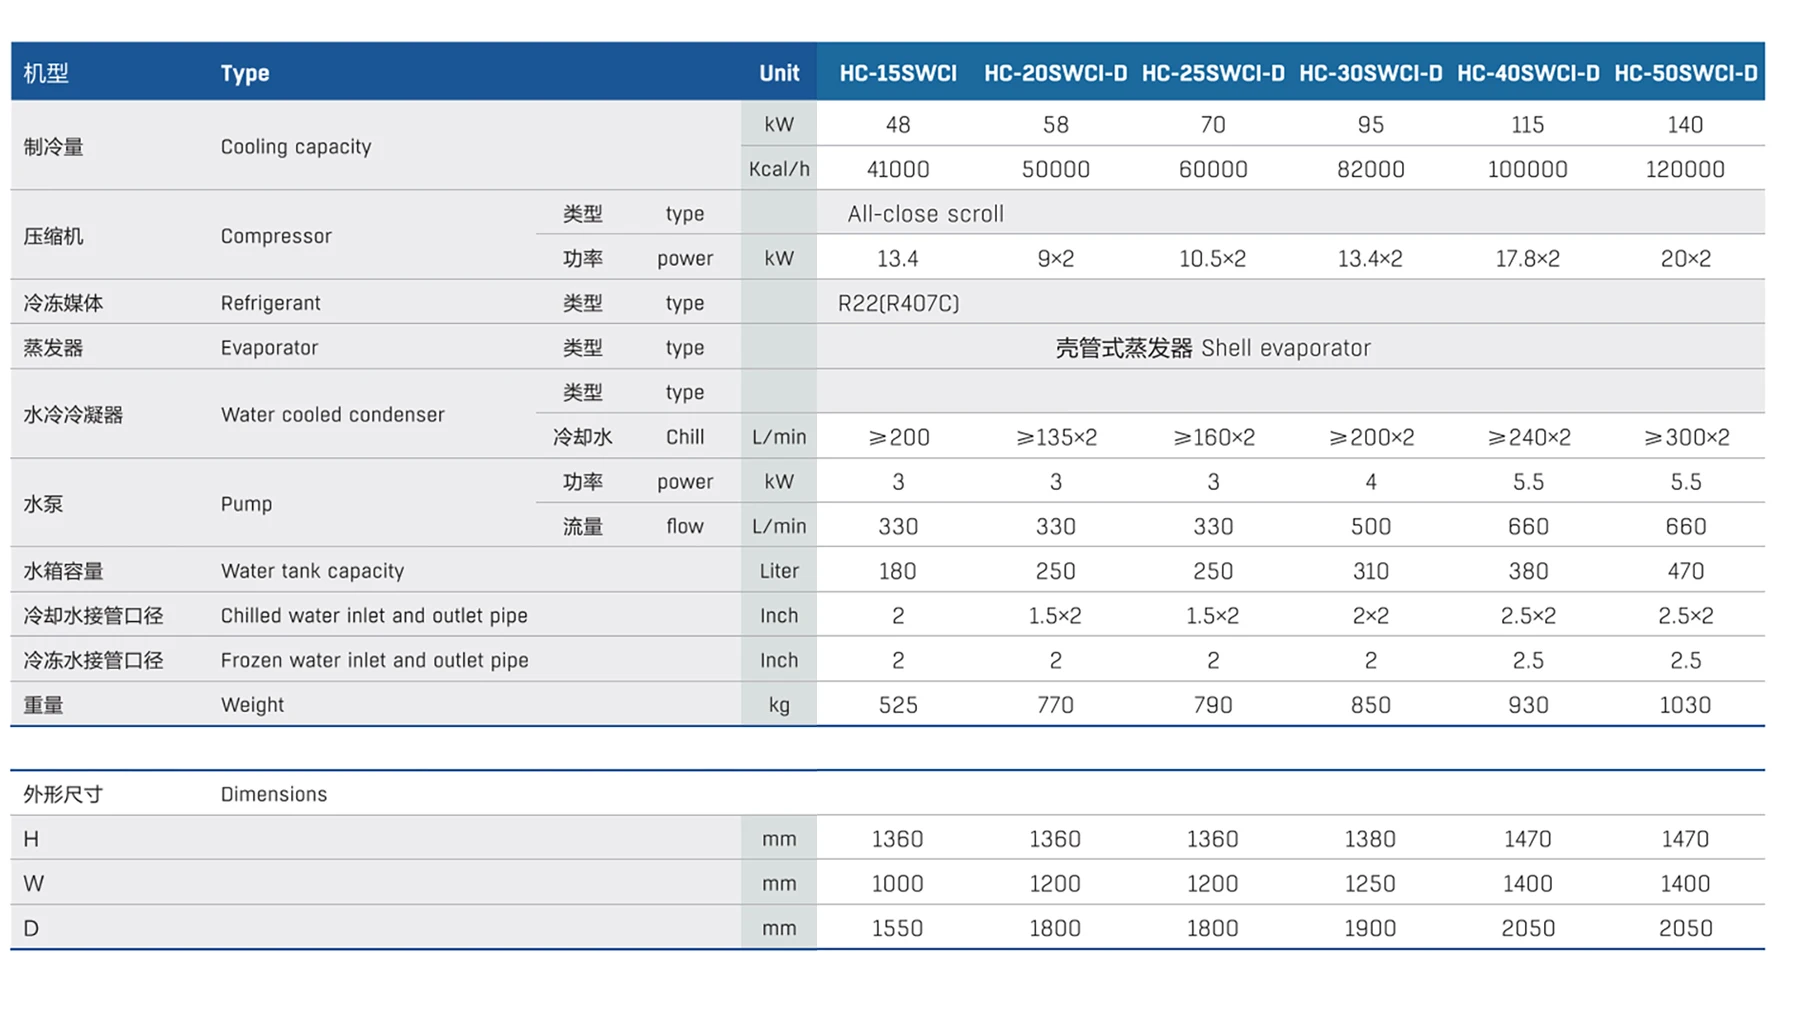Click the 外形尺寸 label
This screenshot has width=1795, height=1014.
pos(63,794)
